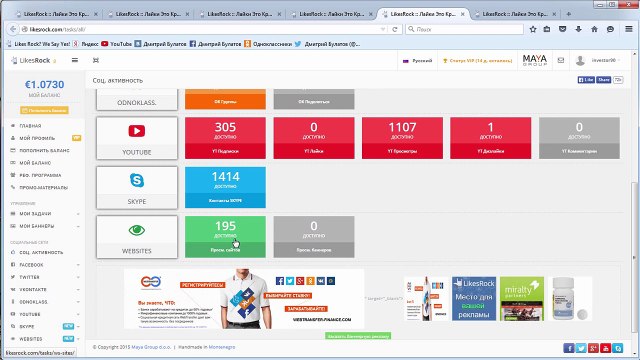The image size is (640, 360).
Task: Open the investor90 user dropdown
Action: (606, 60)
